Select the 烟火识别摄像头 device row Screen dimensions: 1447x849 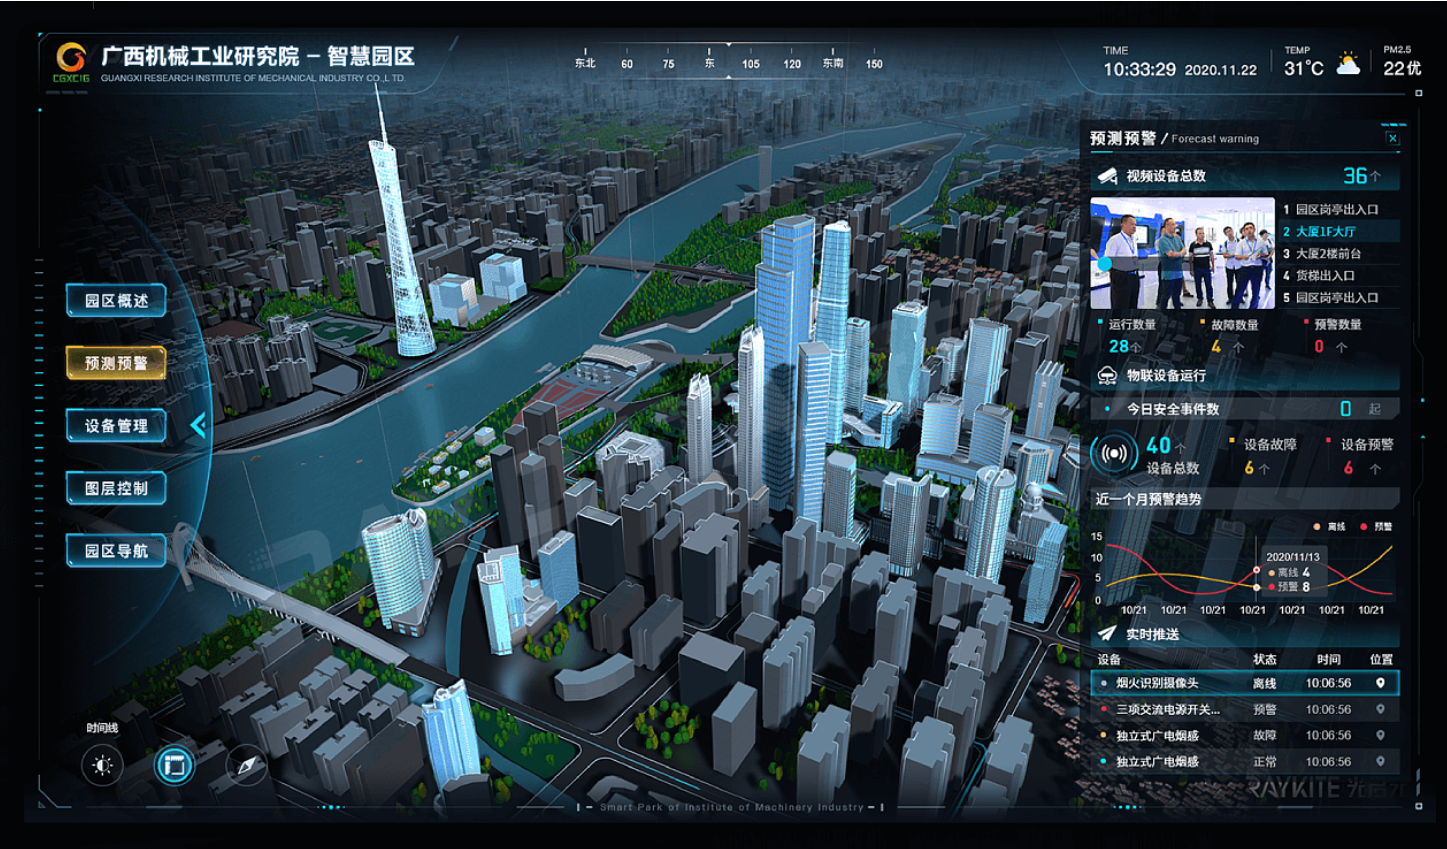[x=1245, y=683]
